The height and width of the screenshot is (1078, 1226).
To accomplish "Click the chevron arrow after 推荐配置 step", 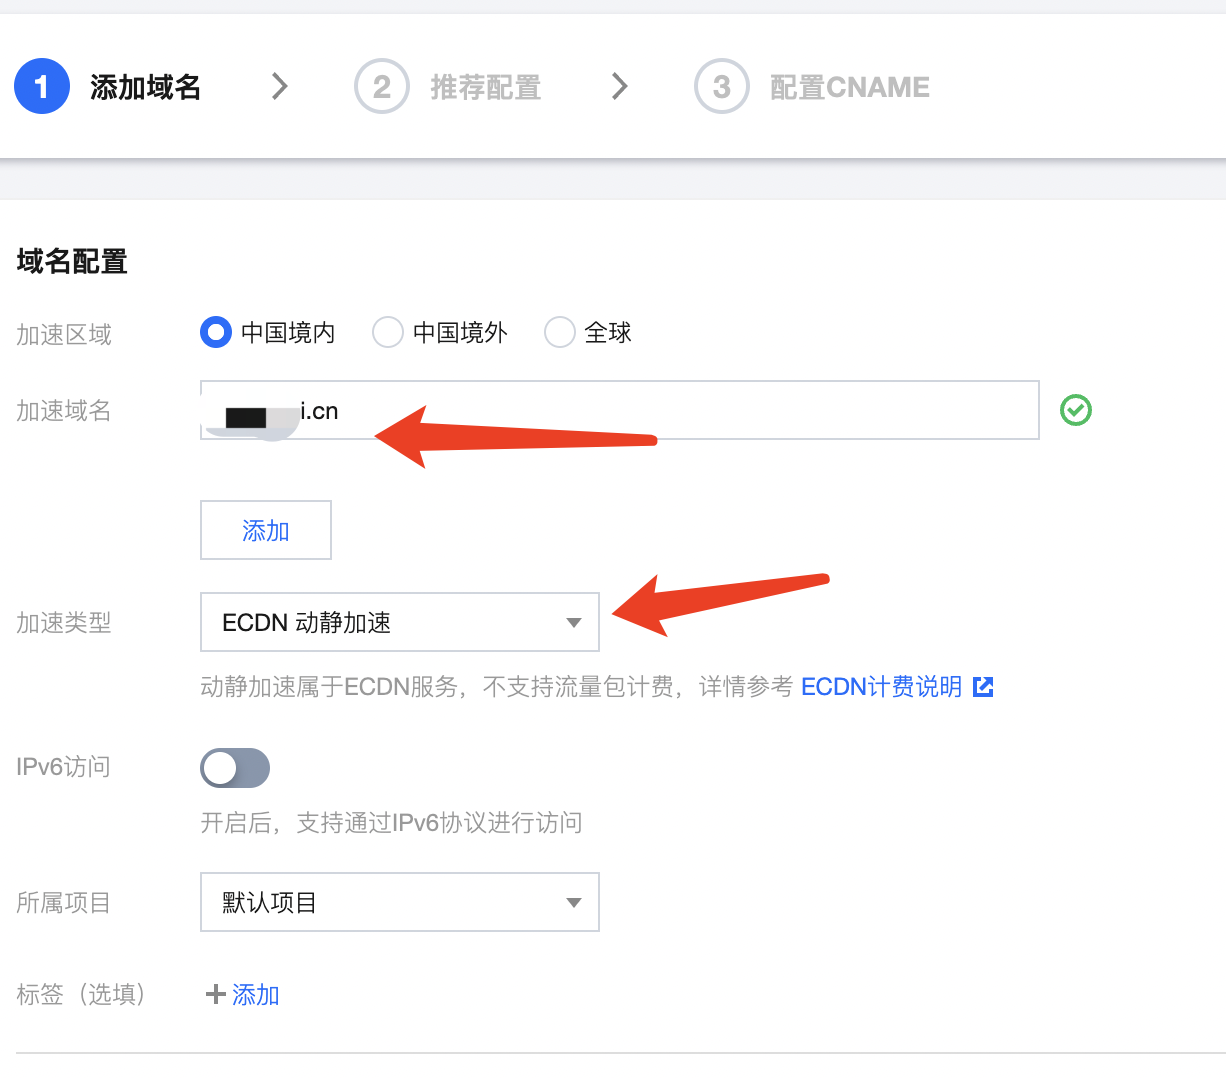I will tap(620, 87).
